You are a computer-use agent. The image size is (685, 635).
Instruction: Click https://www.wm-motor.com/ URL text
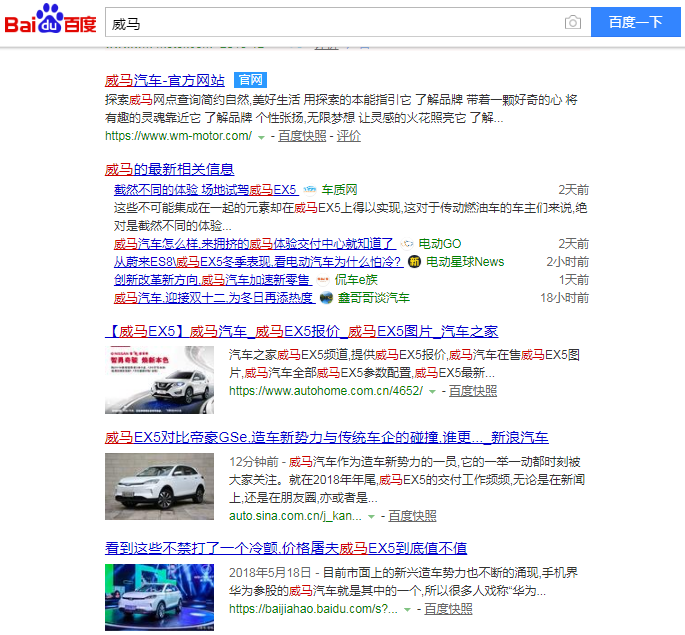tap(178, 136)
